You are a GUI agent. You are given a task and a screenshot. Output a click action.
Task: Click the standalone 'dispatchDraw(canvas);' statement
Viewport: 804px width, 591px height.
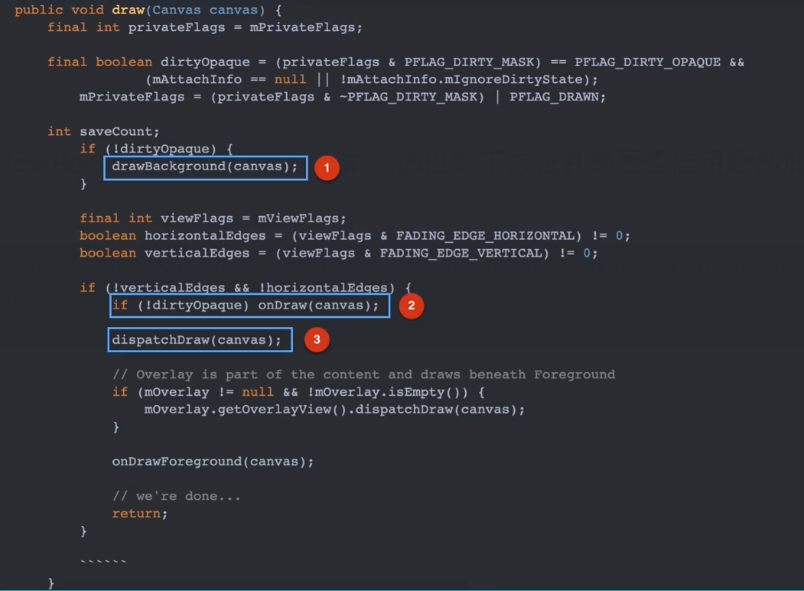[x=197, y=340]
